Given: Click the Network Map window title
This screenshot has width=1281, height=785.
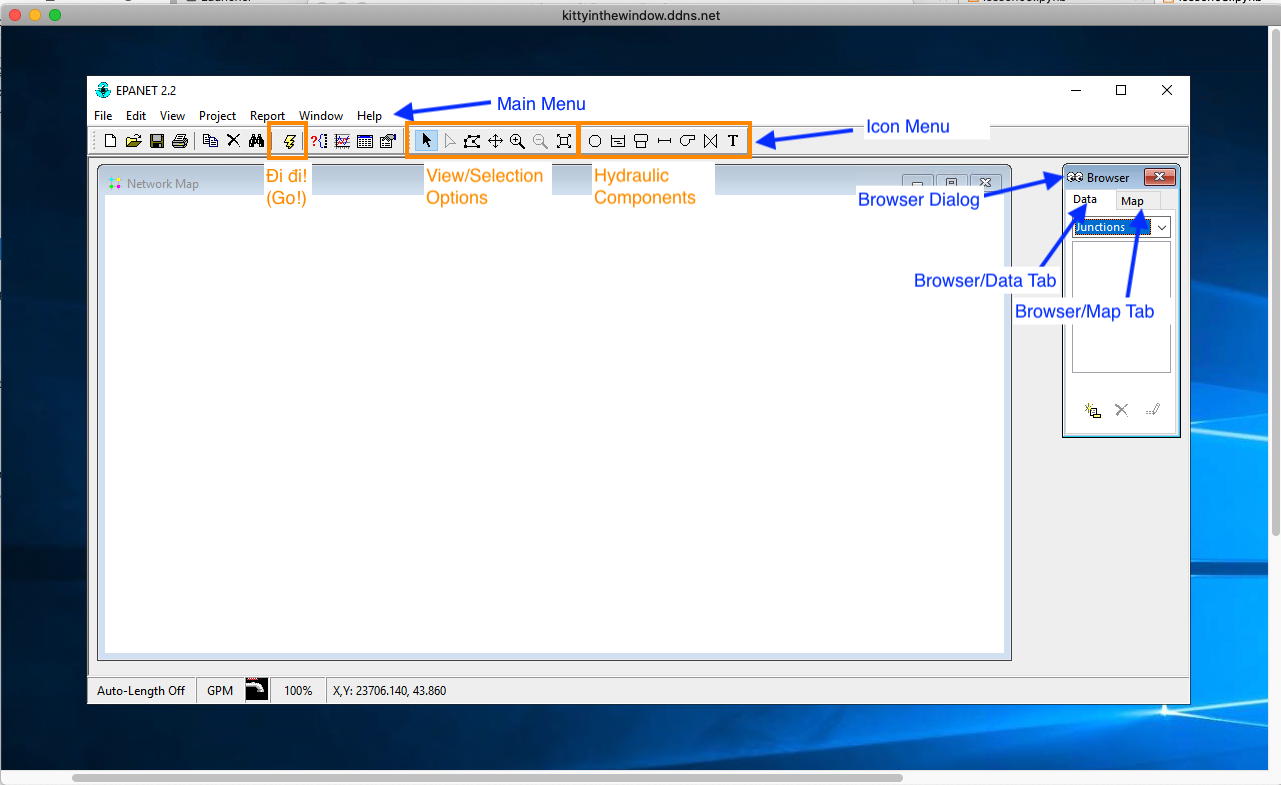Looking at the screenshot, I should 163,184.
